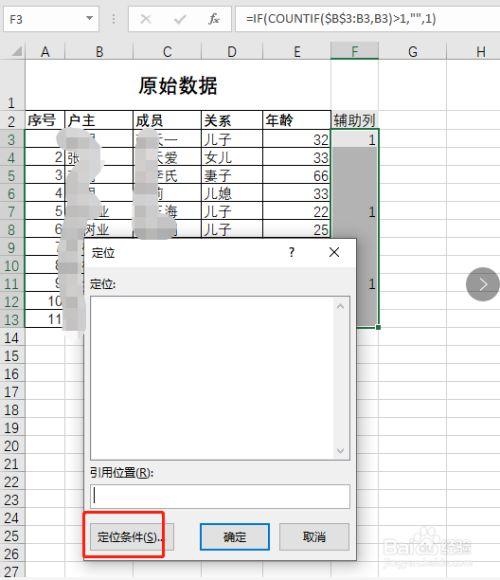Viewport: 500px width, 580px height.
Task: Cancel formula entry with the X icon
Action: pos(146,18)
